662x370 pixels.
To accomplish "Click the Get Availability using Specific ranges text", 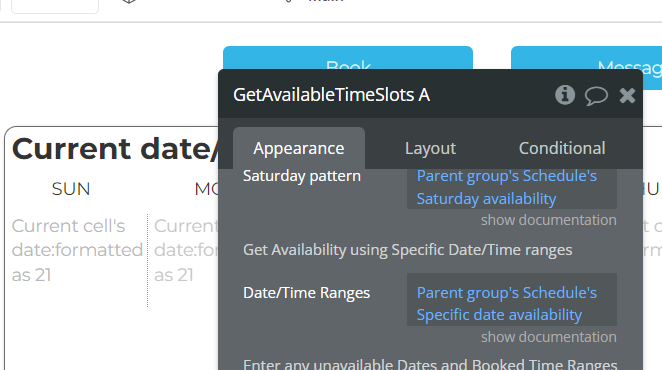I will pyautogui.click(x=407, y=250).
